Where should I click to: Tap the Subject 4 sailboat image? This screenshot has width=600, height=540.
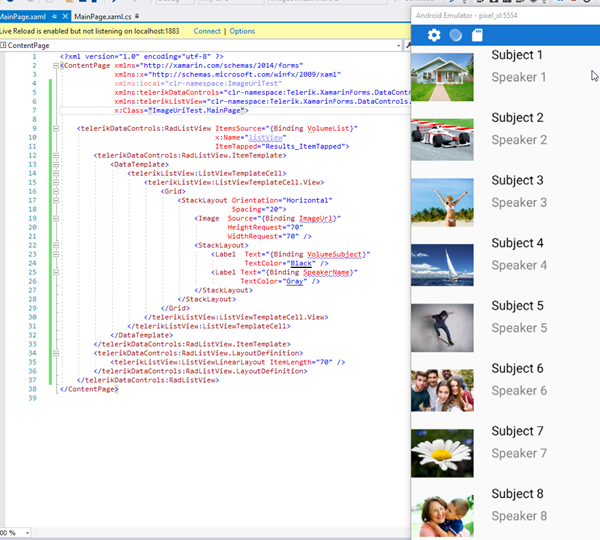pyautogui.click(x=442, y=264)
